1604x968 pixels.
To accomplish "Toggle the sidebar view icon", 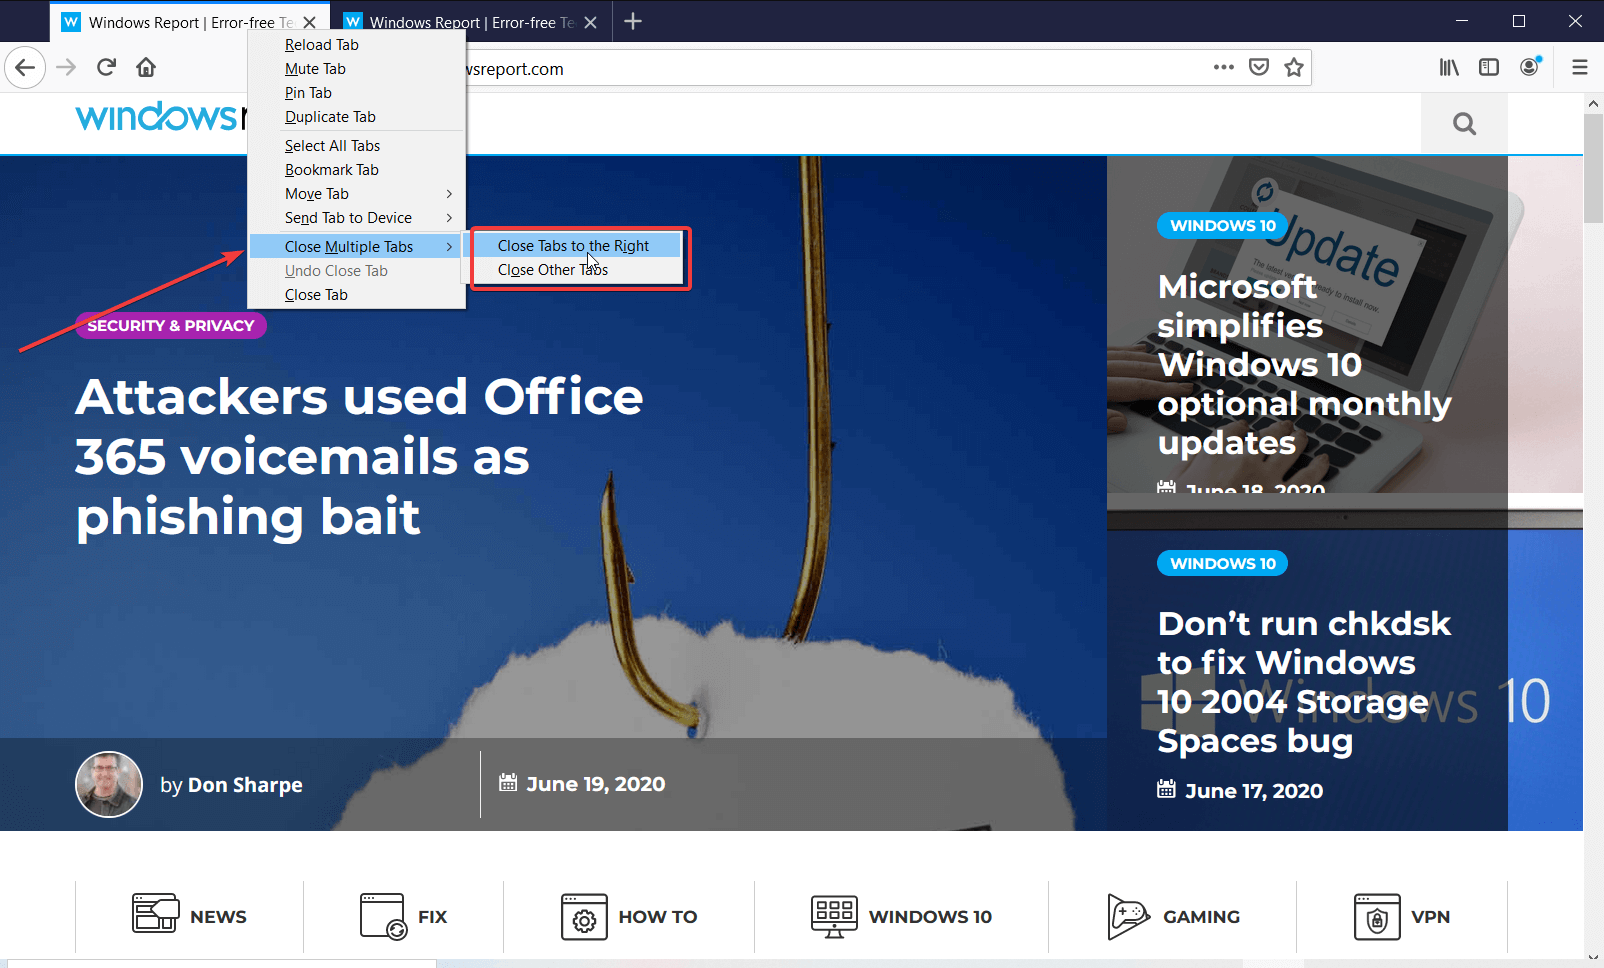I will [1489, 67].
